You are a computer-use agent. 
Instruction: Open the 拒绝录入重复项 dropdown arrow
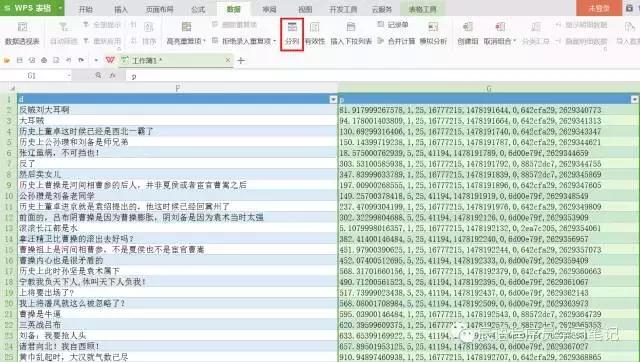pyautogui.click(x=275, y=41)
